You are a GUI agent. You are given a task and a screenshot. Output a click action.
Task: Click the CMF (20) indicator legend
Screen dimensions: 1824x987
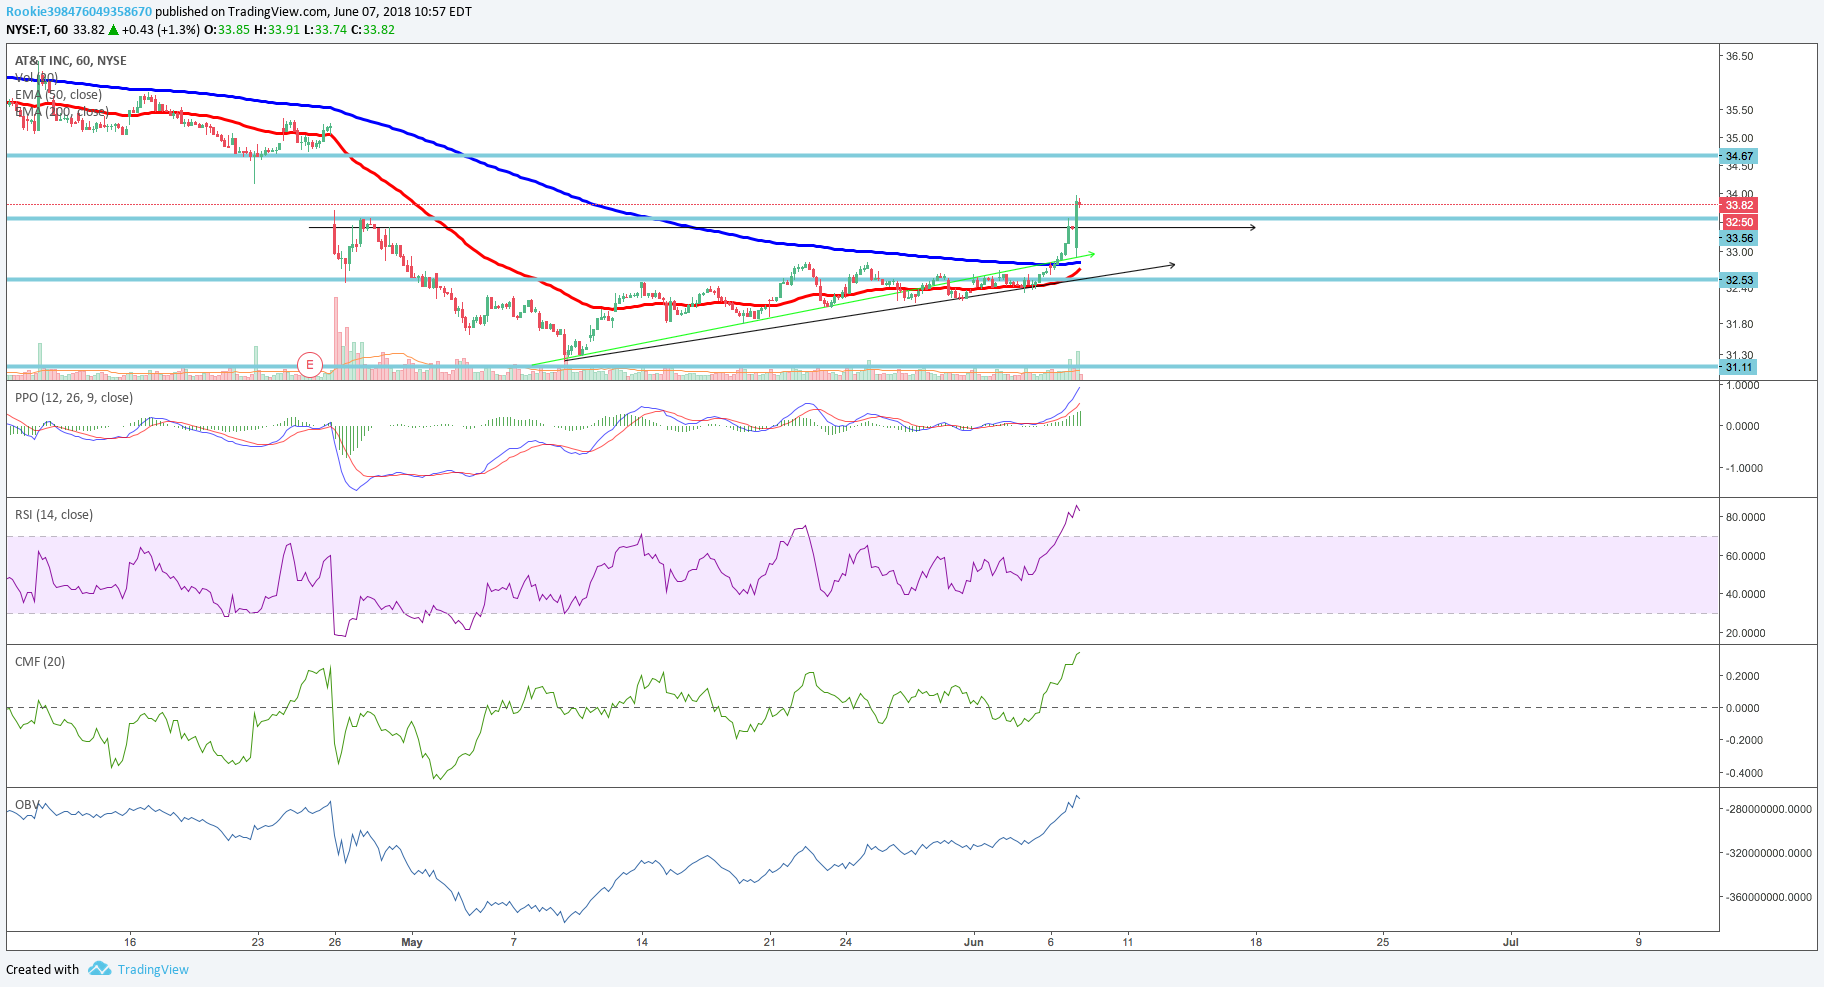(x=40, y=662)
